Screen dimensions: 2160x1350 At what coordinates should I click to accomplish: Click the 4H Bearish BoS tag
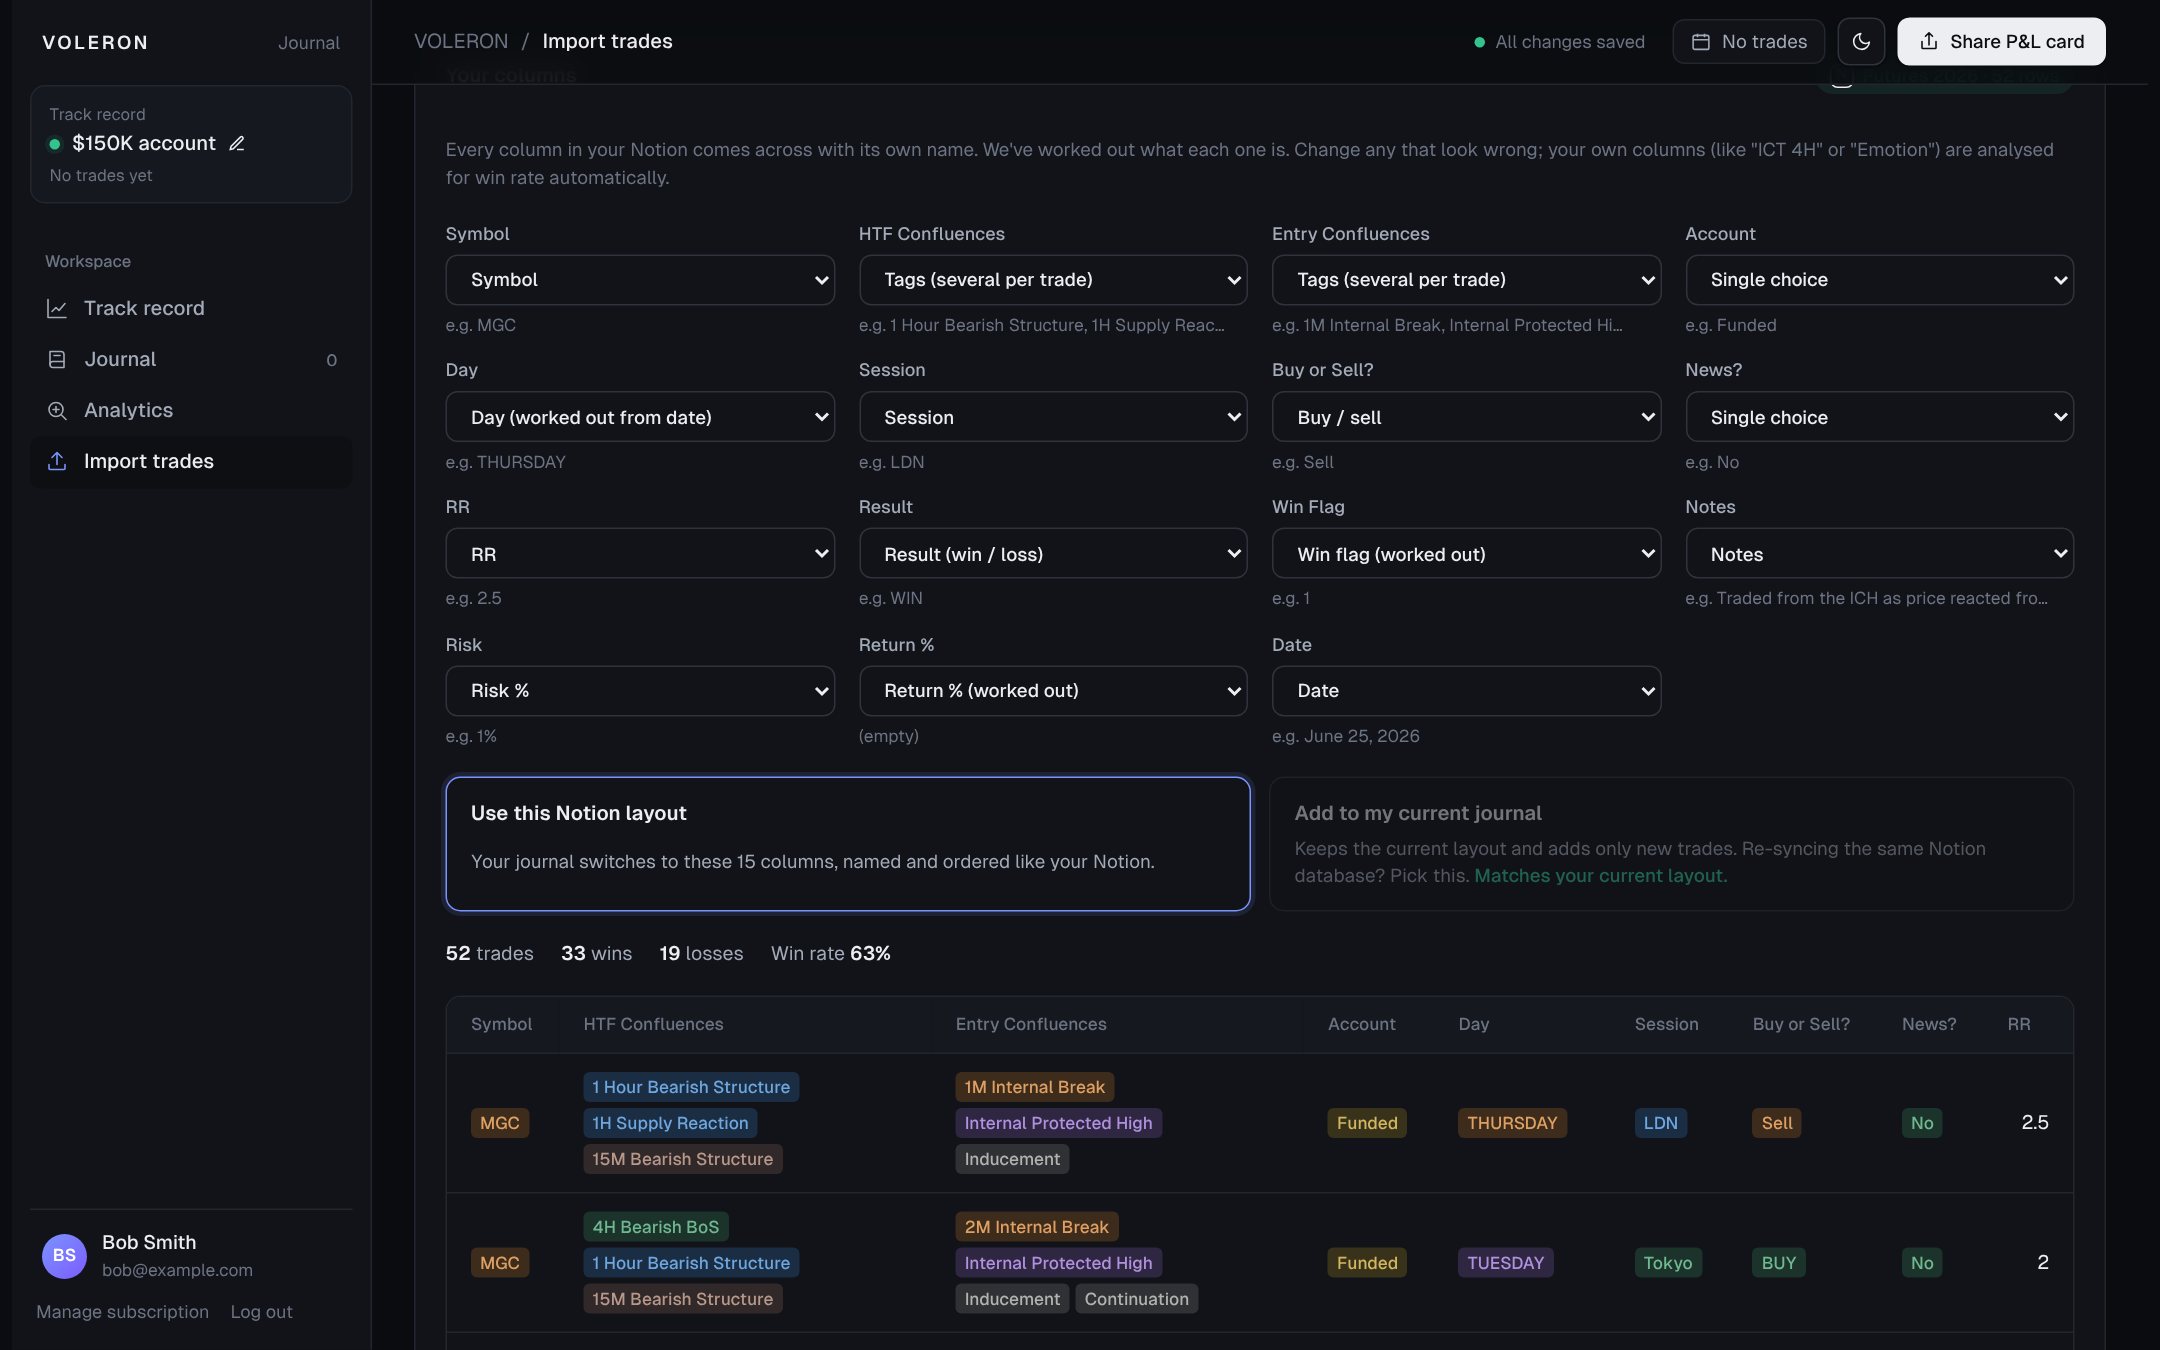point(656,1227)
